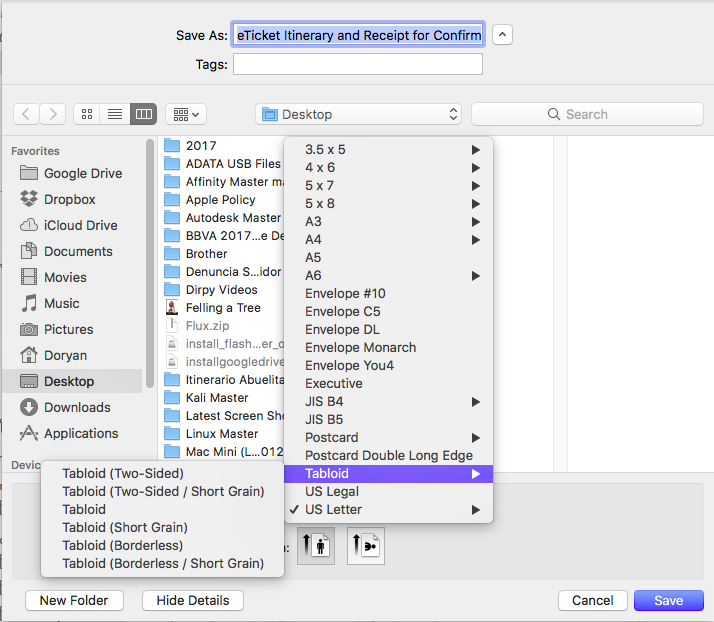The height and width of the screenshot is (622, 714).
Task: Choose Executive paper size
Action: 388,383
